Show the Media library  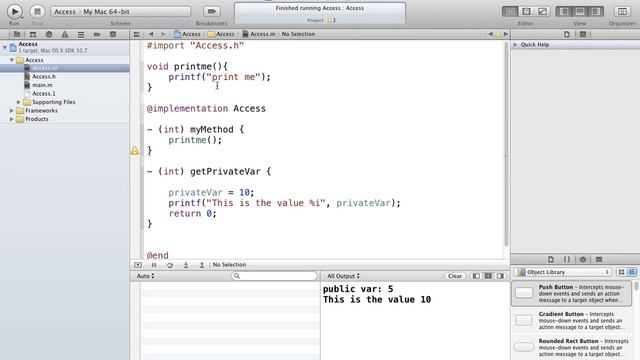tap(599, 260)
